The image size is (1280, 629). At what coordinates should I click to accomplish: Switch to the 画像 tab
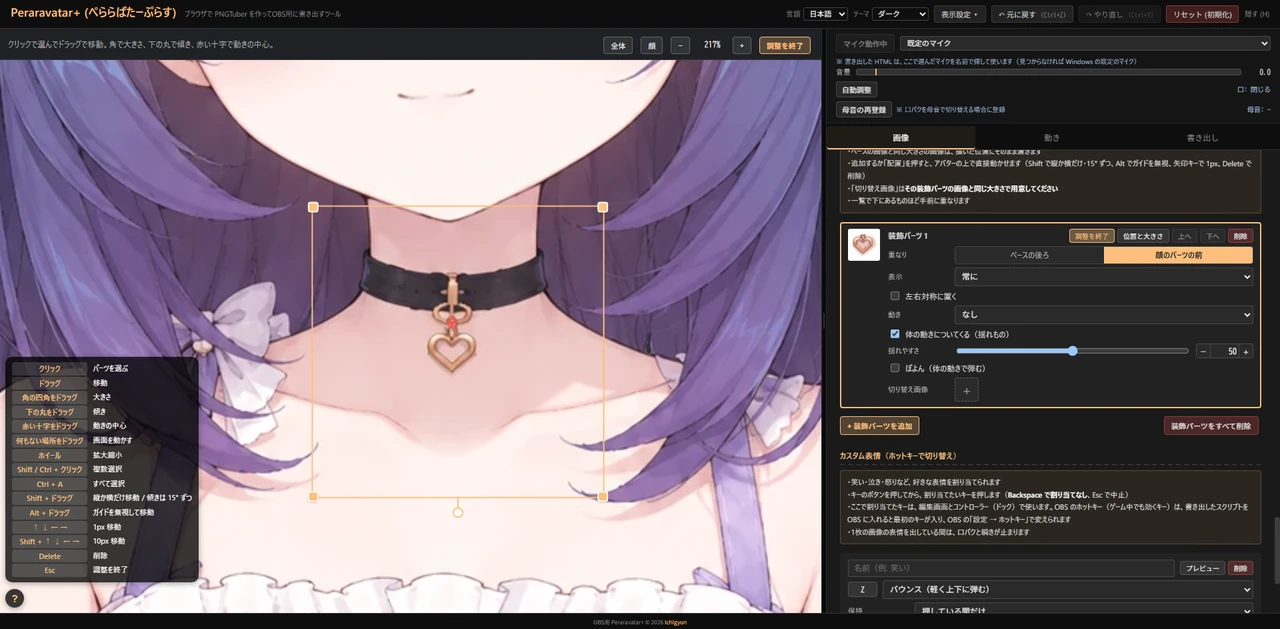(x=901, y=137)
